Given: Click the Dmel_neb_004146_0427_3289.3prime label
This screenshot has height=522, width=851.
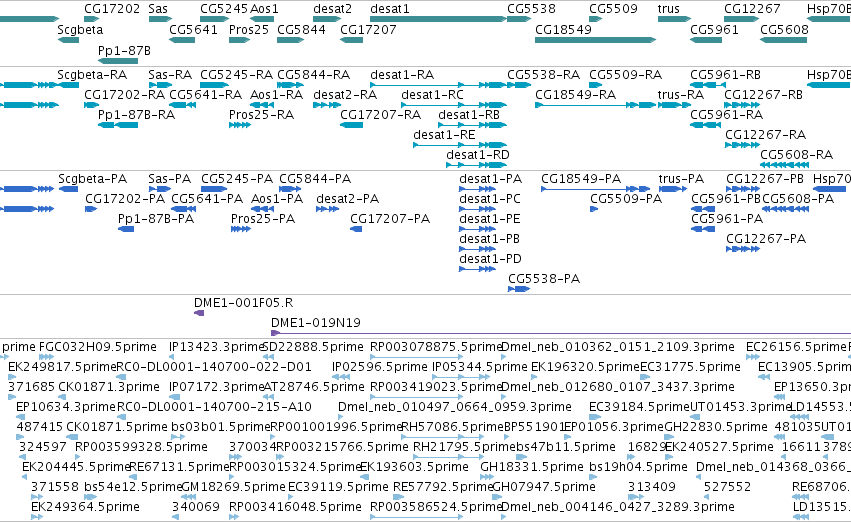Looking at the screenshot, I should click(618, 507).
